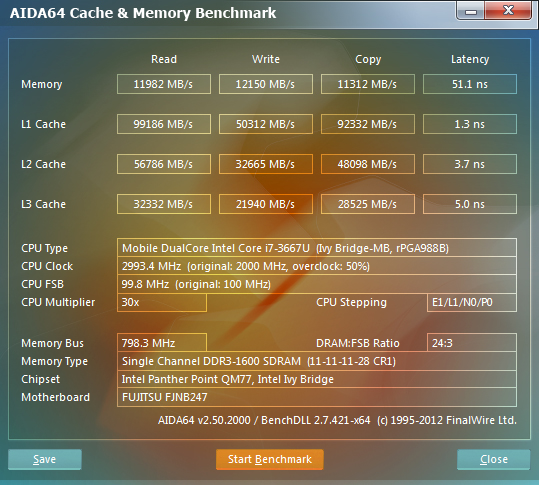Screen dimensions: 539x485
Task: Click the Motherboard FUJITSU FJNB247 field
Action: tap(317, 397)
